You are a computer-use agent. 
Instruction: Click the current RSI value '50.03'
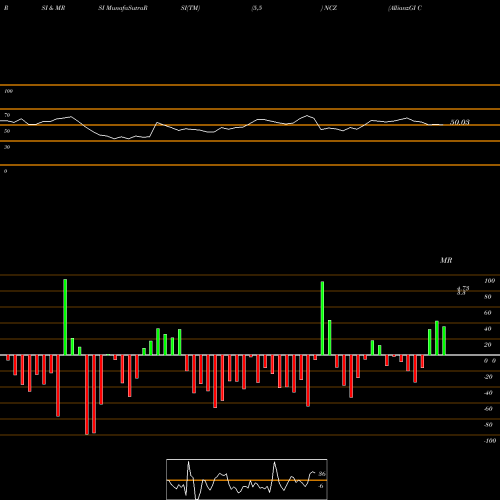[x=460, y=122]
